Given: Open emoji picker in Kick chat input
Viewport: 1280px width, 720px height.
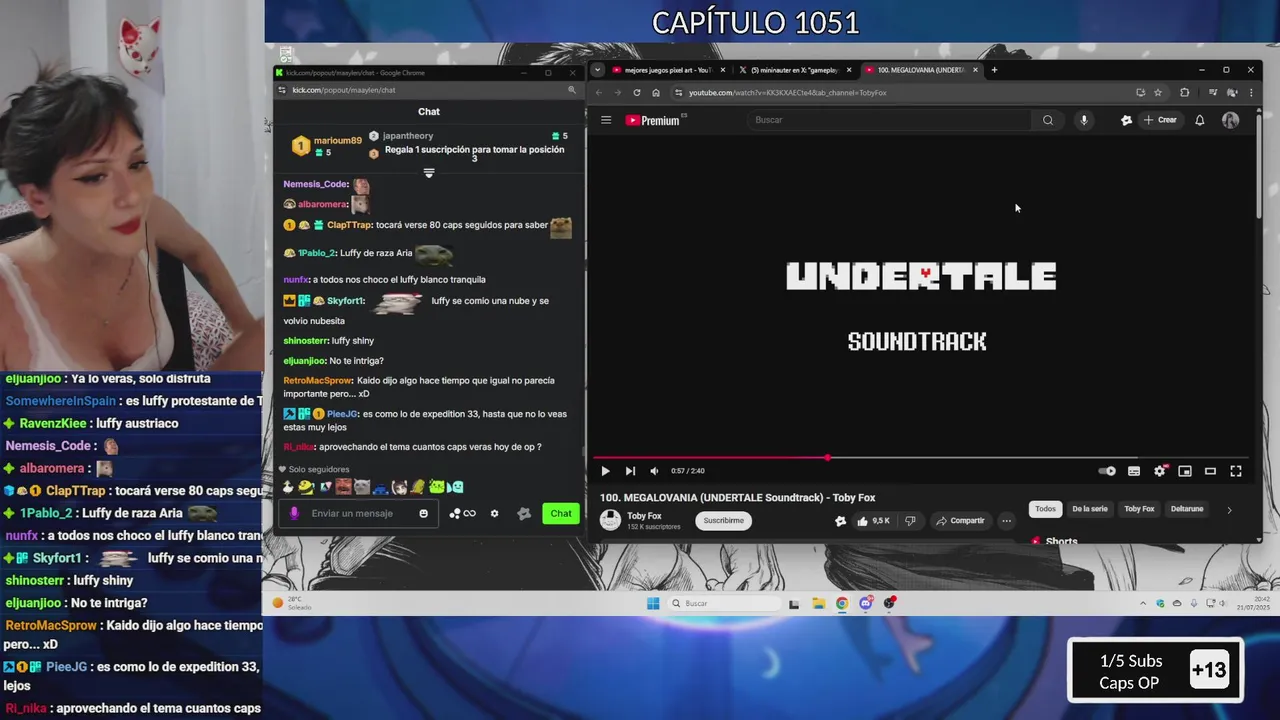Looking at the screenshot, I should coord(424,513).
